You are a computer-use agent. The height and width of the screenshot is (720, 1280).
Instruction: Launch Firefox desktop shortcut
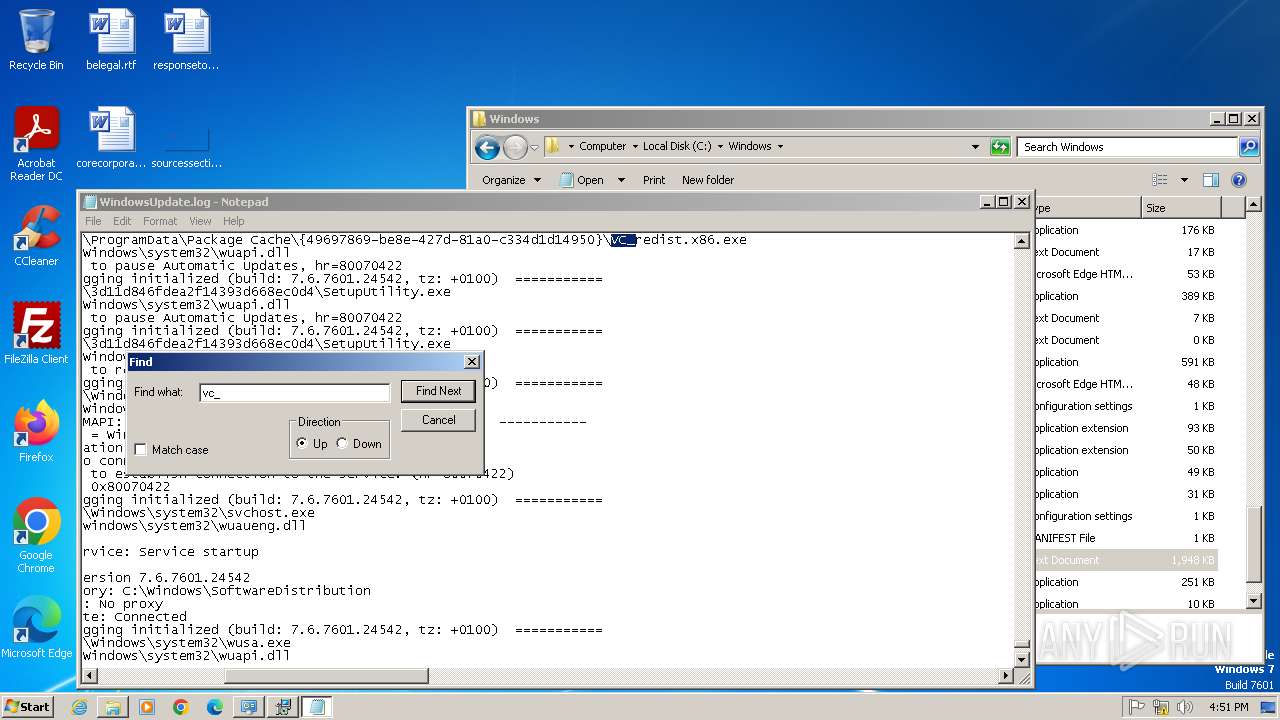[x=36, y=431]
